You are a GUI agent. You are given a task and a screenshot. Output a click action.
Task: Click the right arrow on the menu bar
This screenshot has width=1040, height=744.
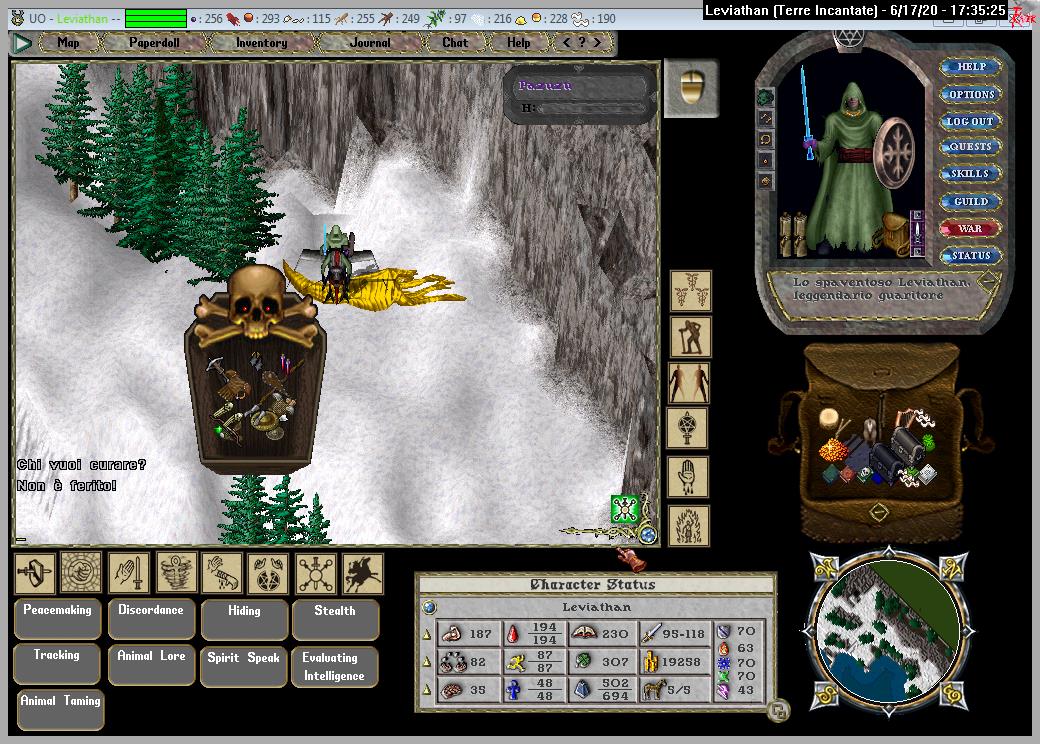pyautogui.click(x=598, y=42)
